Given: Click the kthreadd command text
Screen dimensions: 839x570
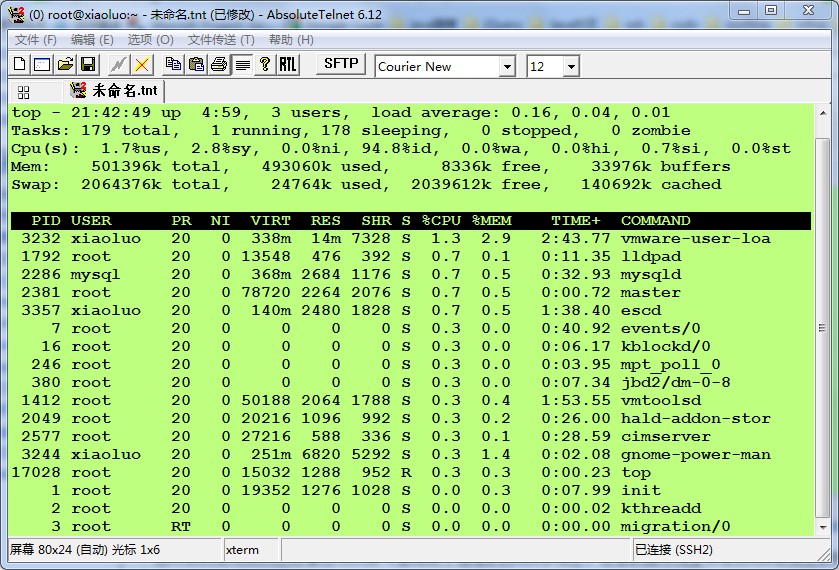Looking at the screenshot, I should coord(661,508).
